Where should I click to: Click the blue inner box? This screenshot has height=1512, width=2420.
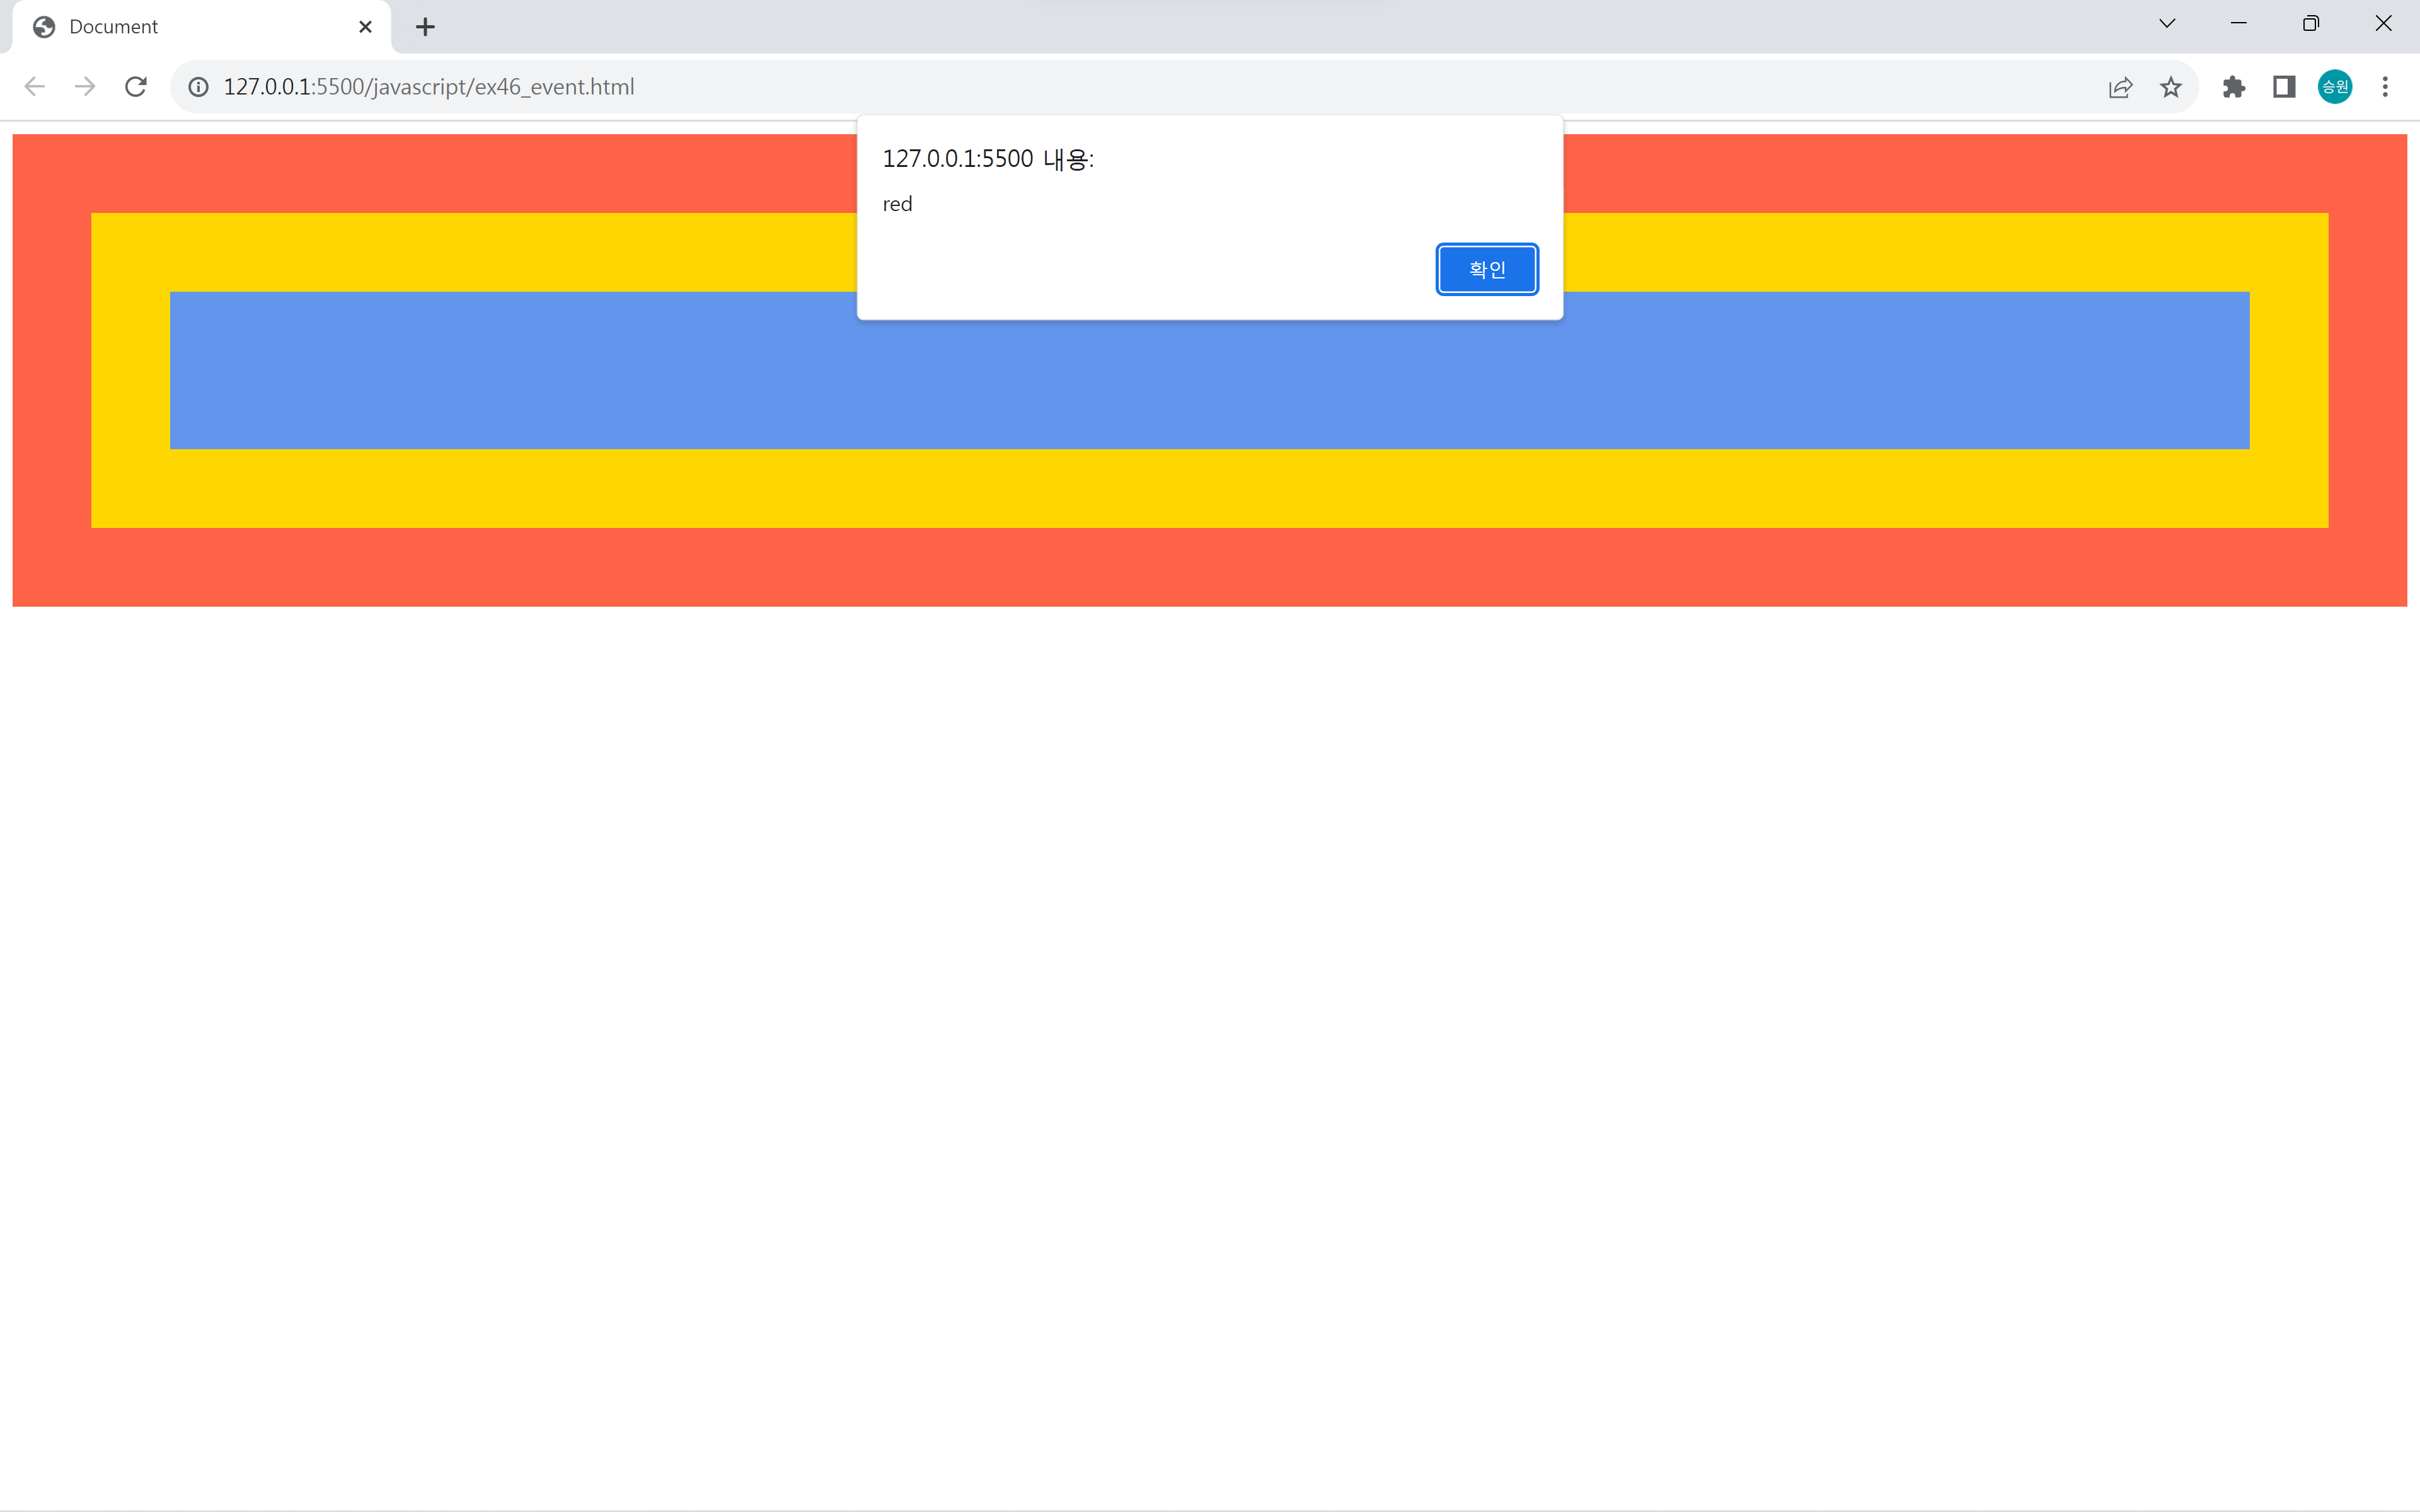click(1200, 385)
